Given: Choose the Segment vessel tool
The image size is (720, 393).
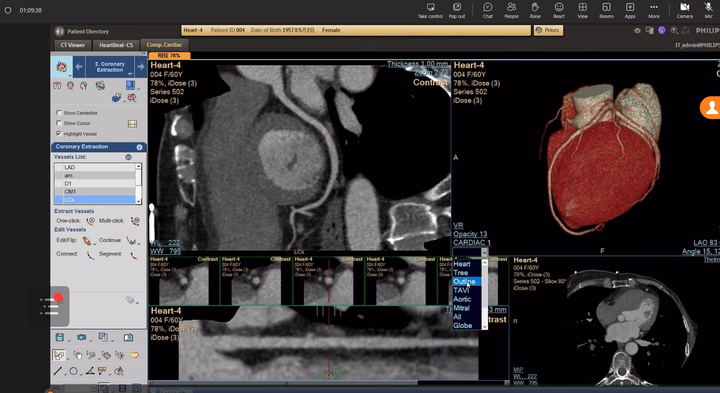Looking at the screenshot, I should click(134, 255).
